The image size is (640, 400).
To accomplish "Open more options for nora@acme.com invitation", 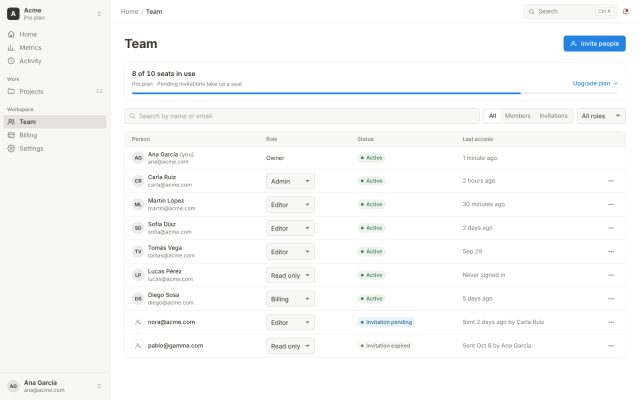I will (x=611, y=322).
